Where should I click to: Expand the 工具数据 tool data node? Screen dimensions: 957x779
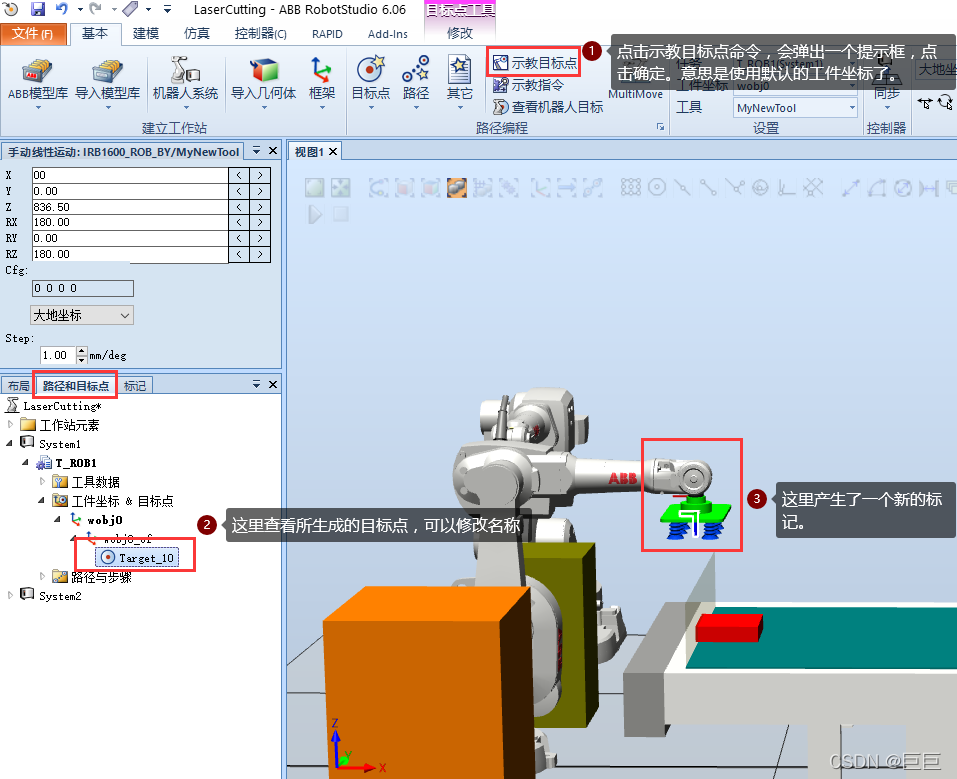point(42,481)
